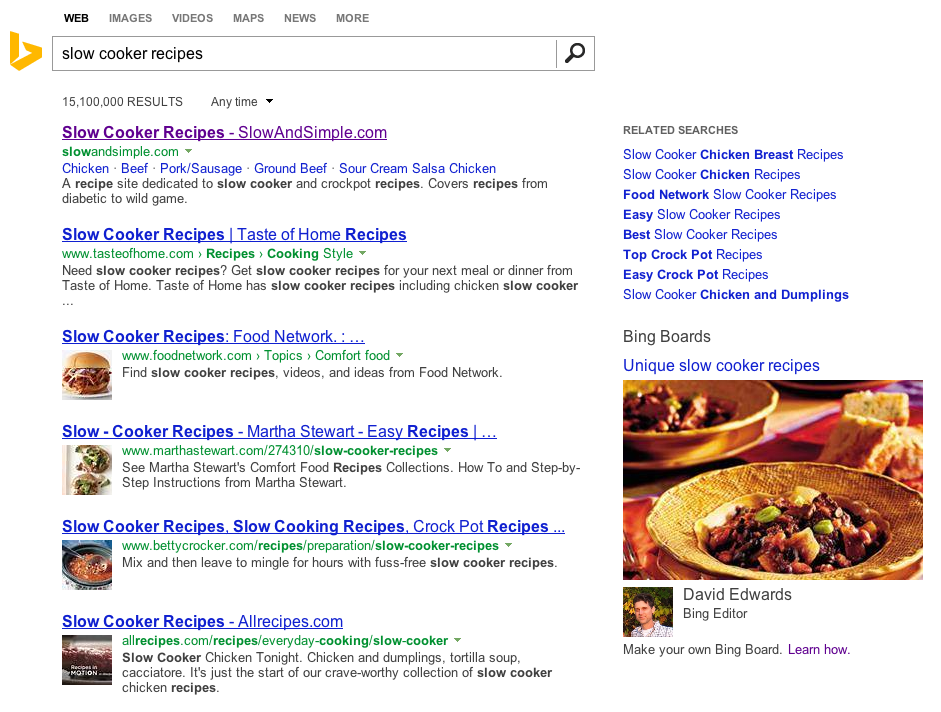Click the Learn how link
Image resolution: width=941 pixels, height=712 pixels.
pyautogui.click(x=819, y=649)
